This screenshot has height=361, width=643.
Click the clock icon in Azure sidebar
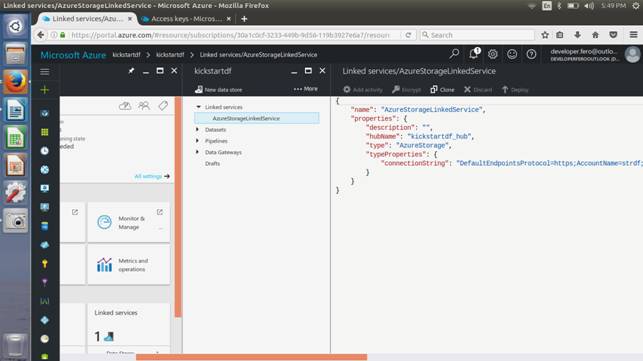45,151
